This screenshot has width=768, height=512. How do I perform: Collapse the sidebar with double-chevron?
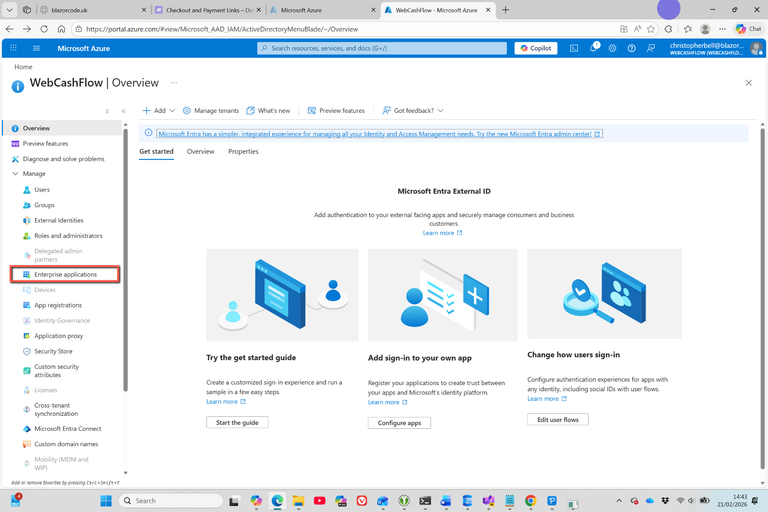coord(123,111)
